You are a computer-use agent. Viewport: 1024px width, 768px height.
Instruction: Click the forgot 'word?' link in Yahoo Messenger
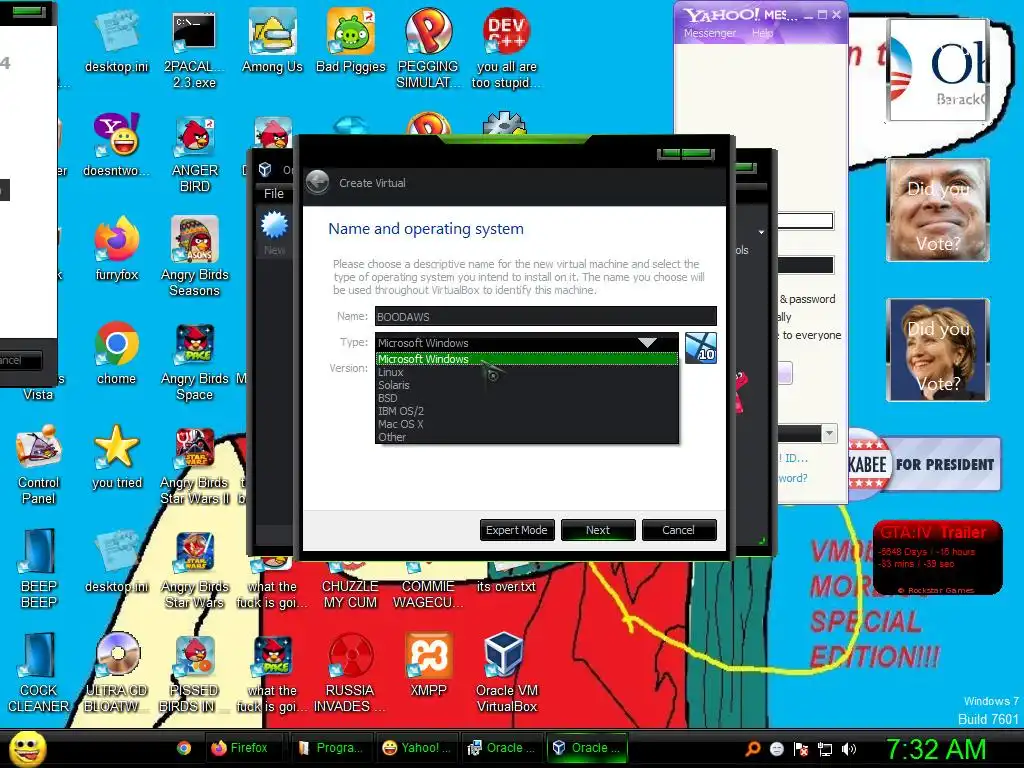pyautogui.click(x=793, y=478)
